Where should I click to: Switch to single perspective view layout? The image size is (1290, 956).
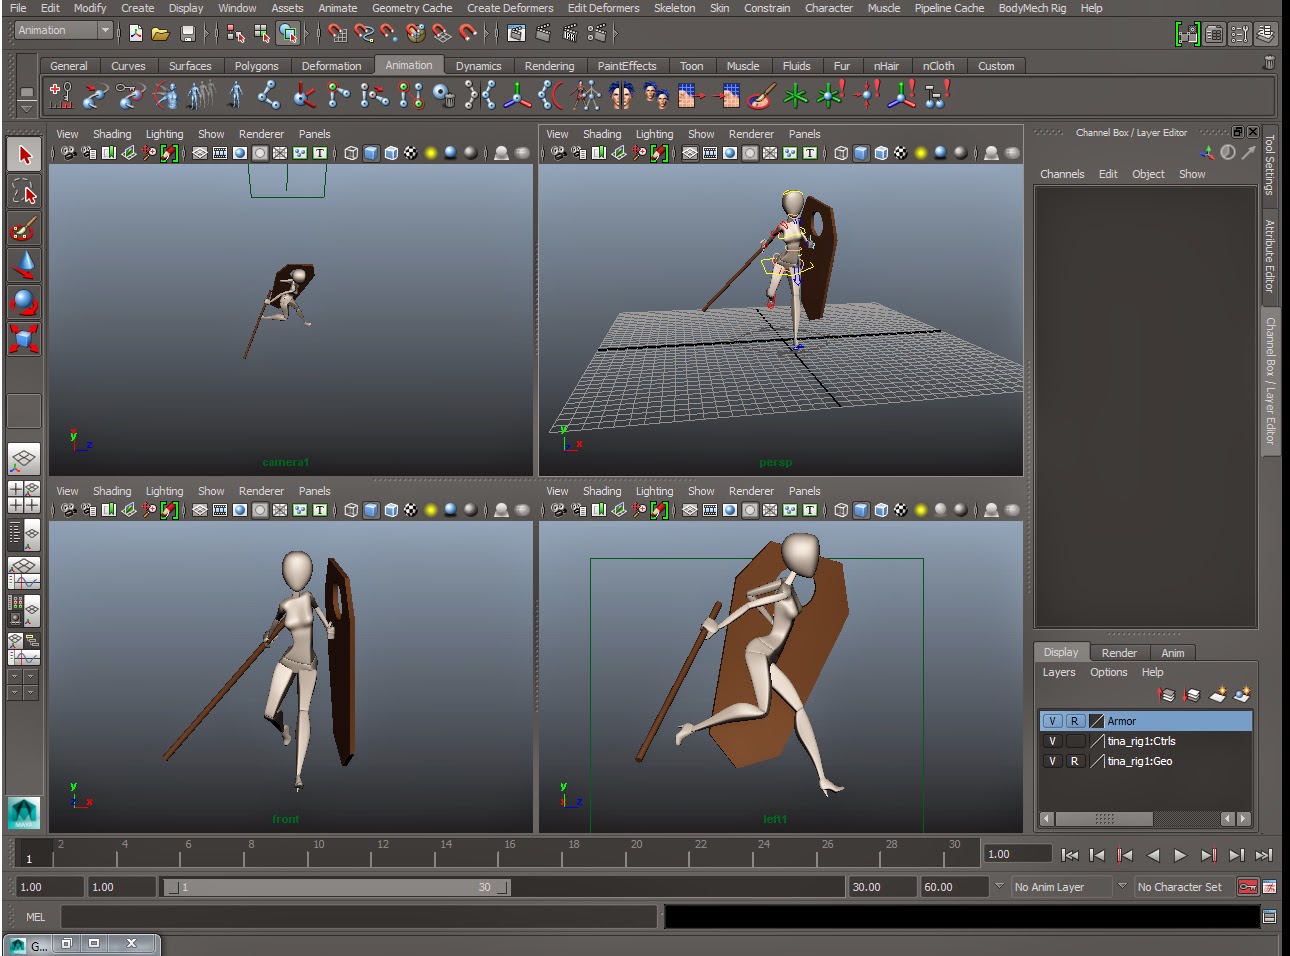24,460
